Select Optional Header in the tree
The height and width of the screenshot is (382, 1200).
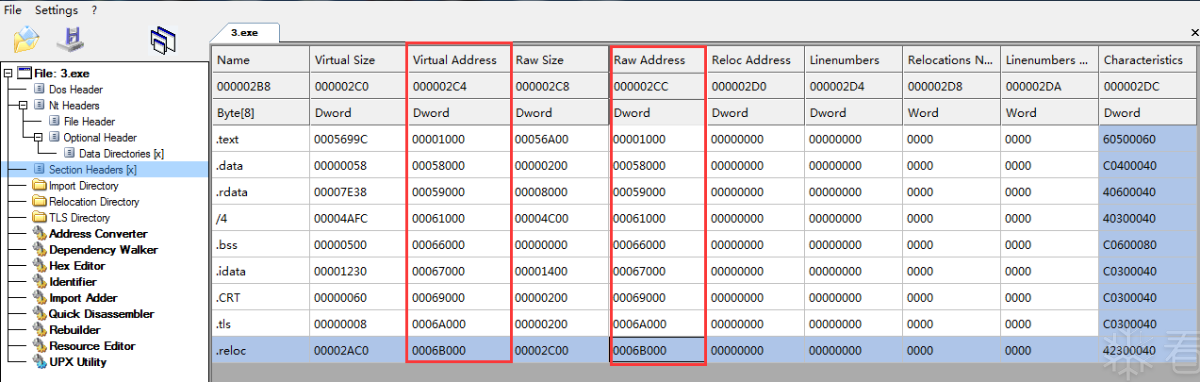pyautogui.click(x=100, y=137)
